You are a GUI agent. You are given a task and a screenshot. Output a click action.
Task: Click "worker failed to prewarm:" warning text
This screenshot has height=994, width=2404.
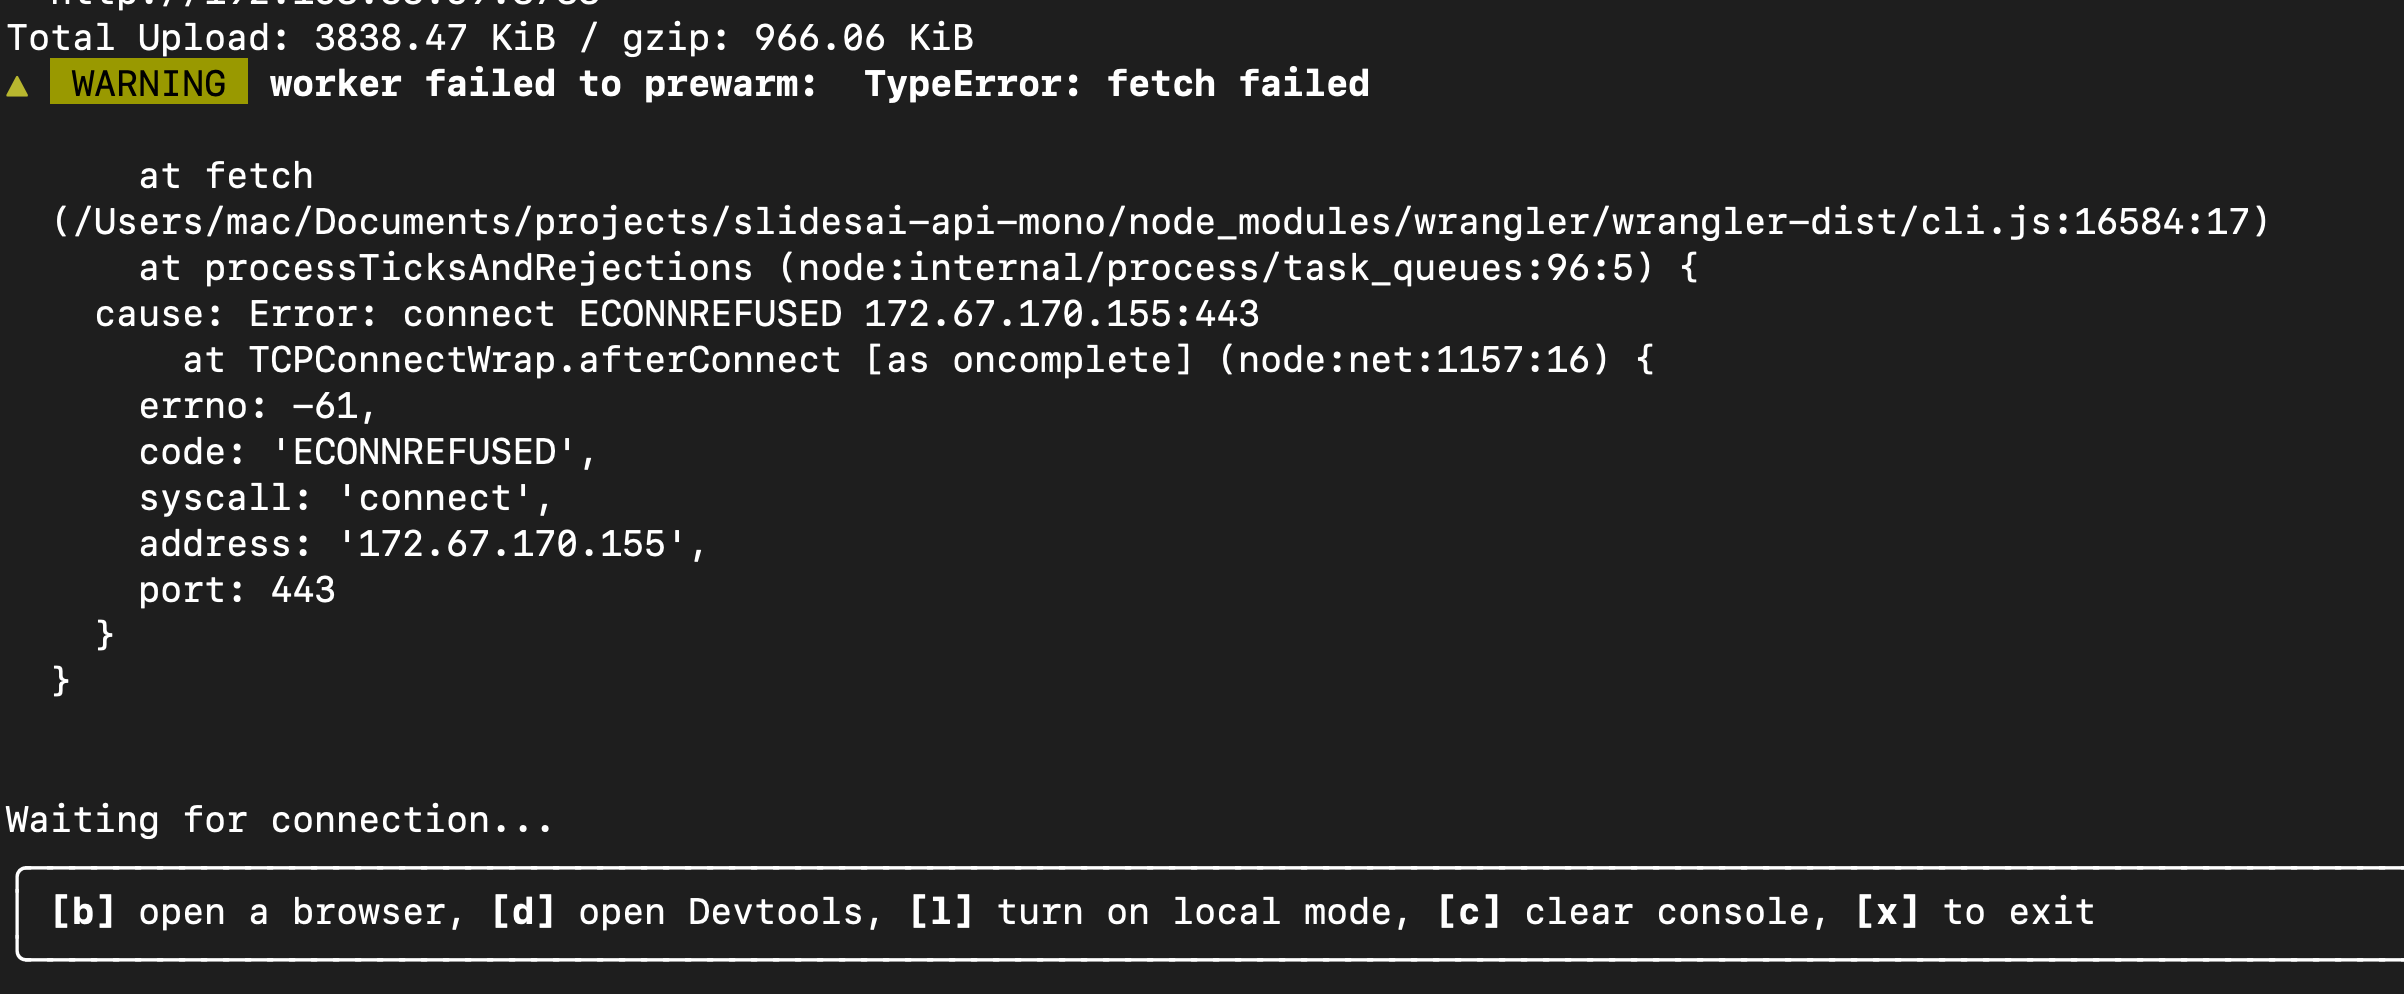pos(543,84)
